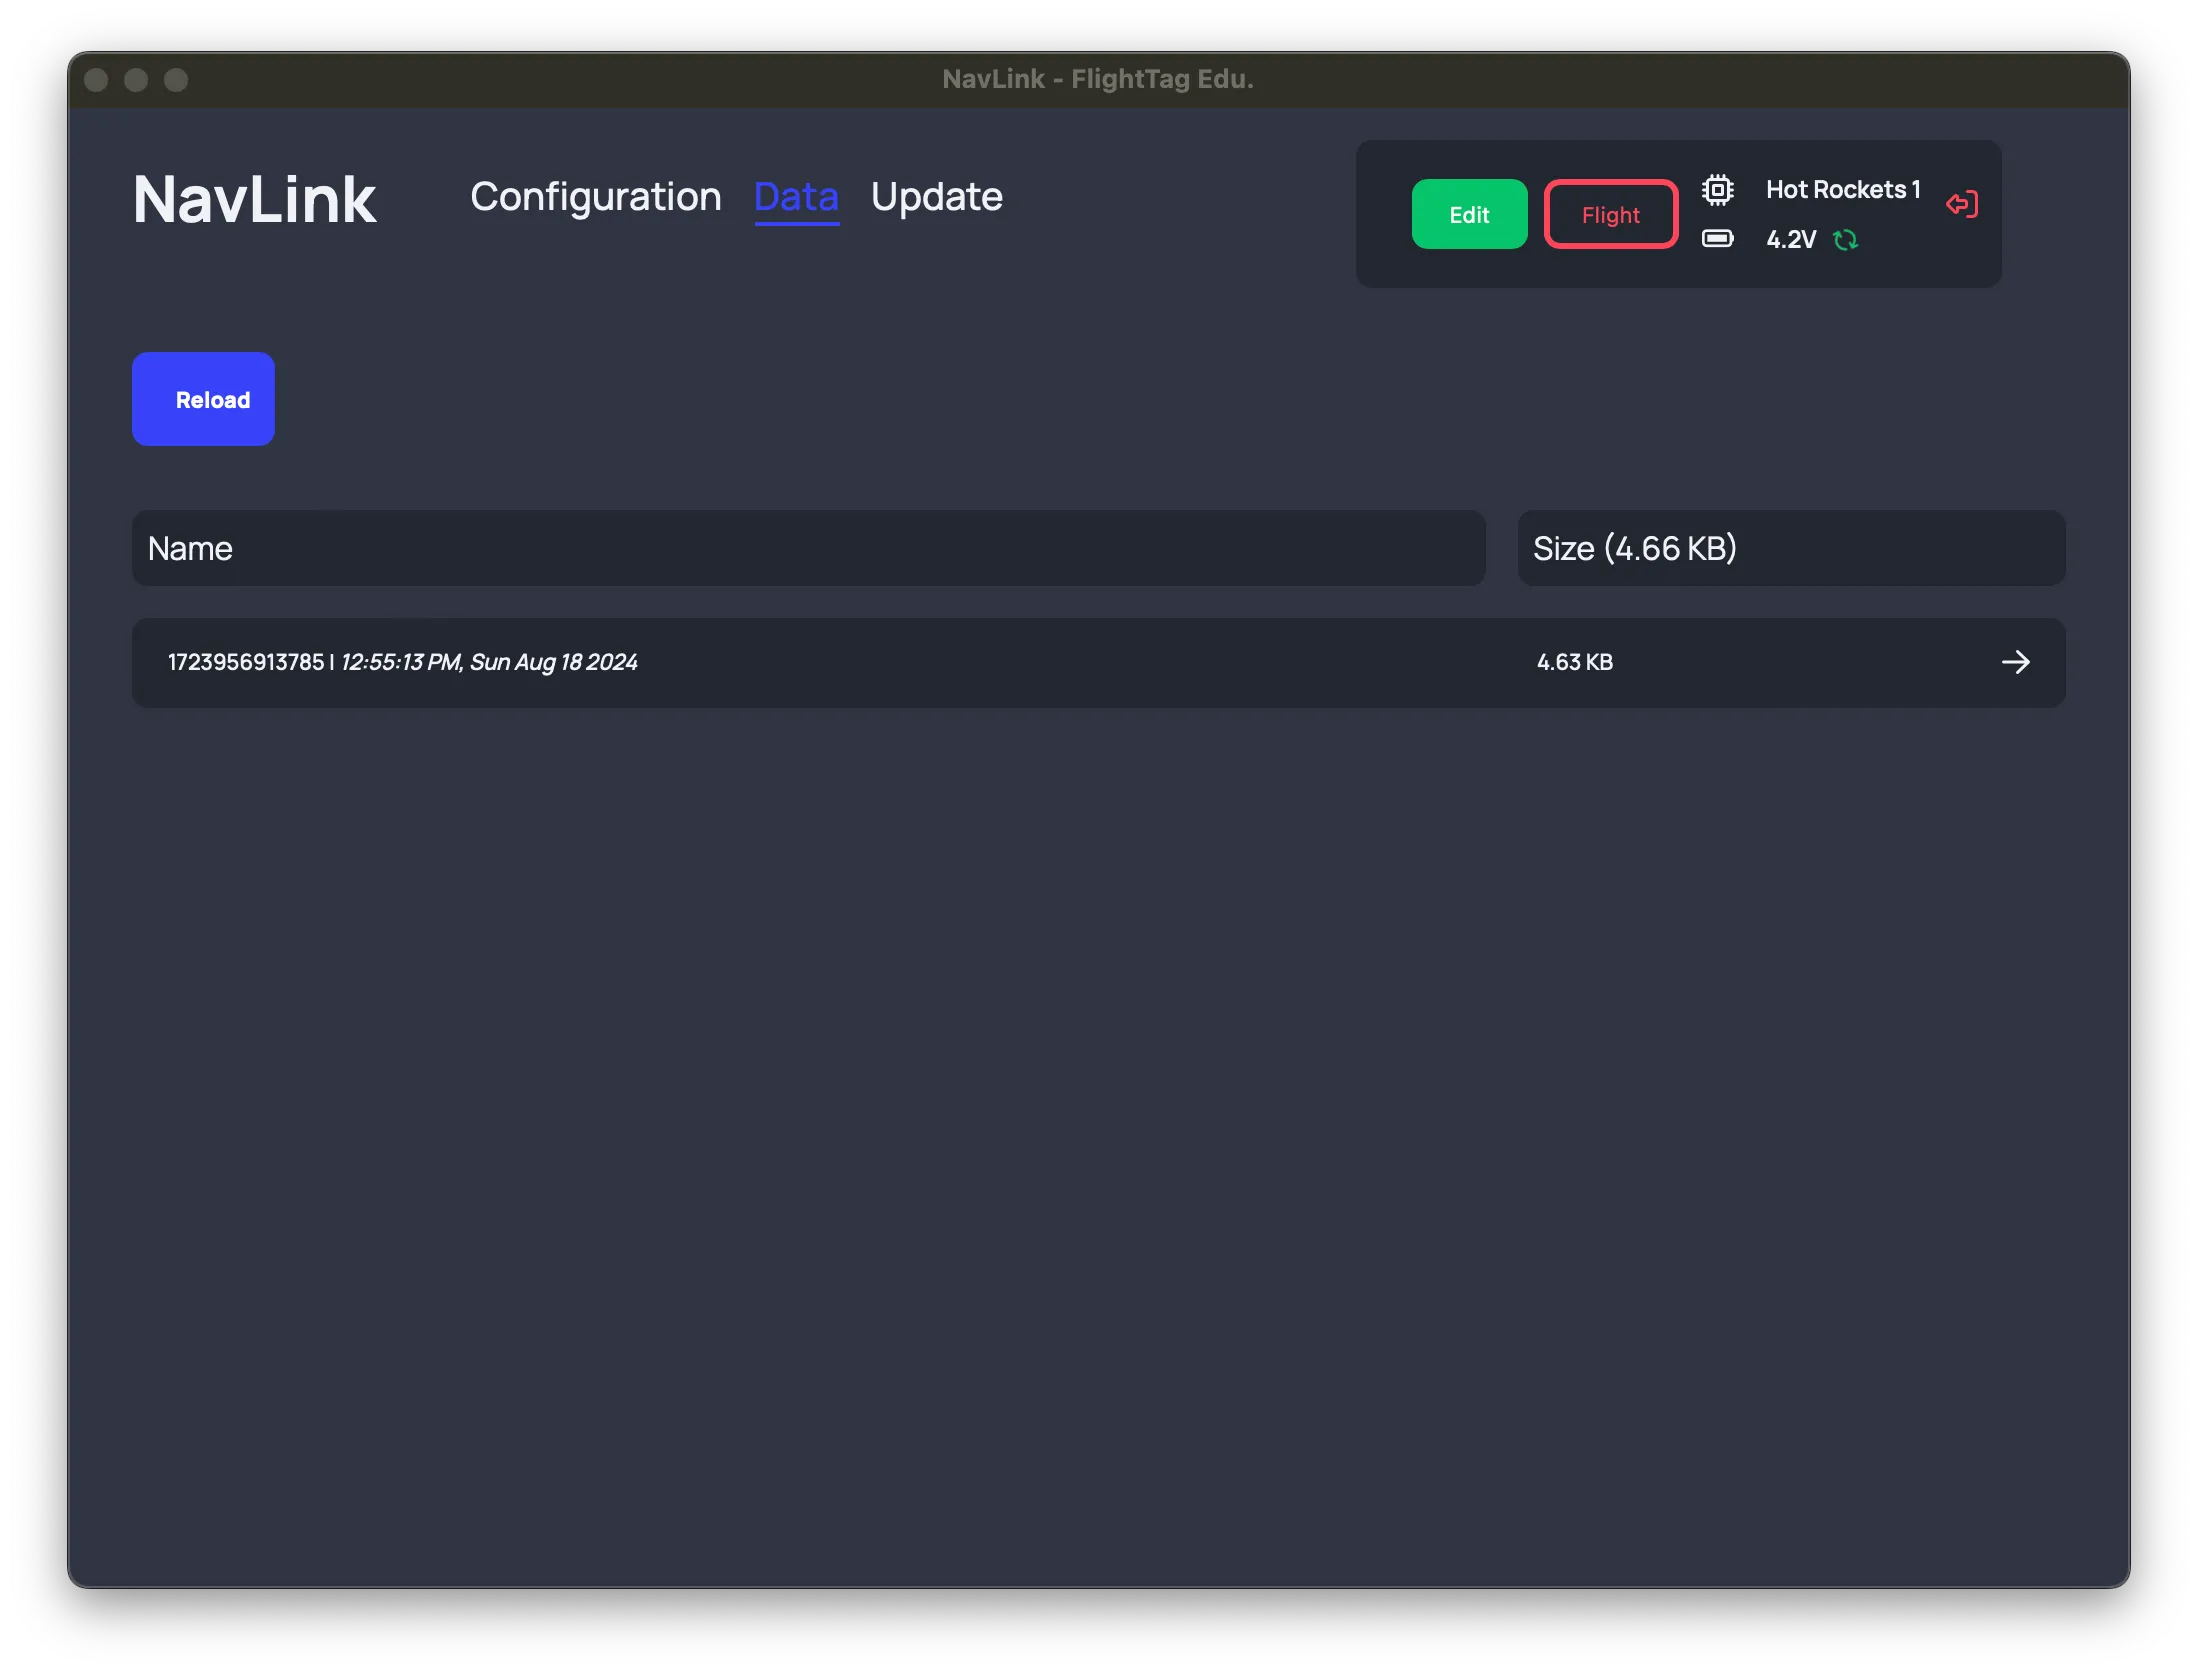Click the chip icon next to Hot Rockets 1

(x=1719, y=189)
